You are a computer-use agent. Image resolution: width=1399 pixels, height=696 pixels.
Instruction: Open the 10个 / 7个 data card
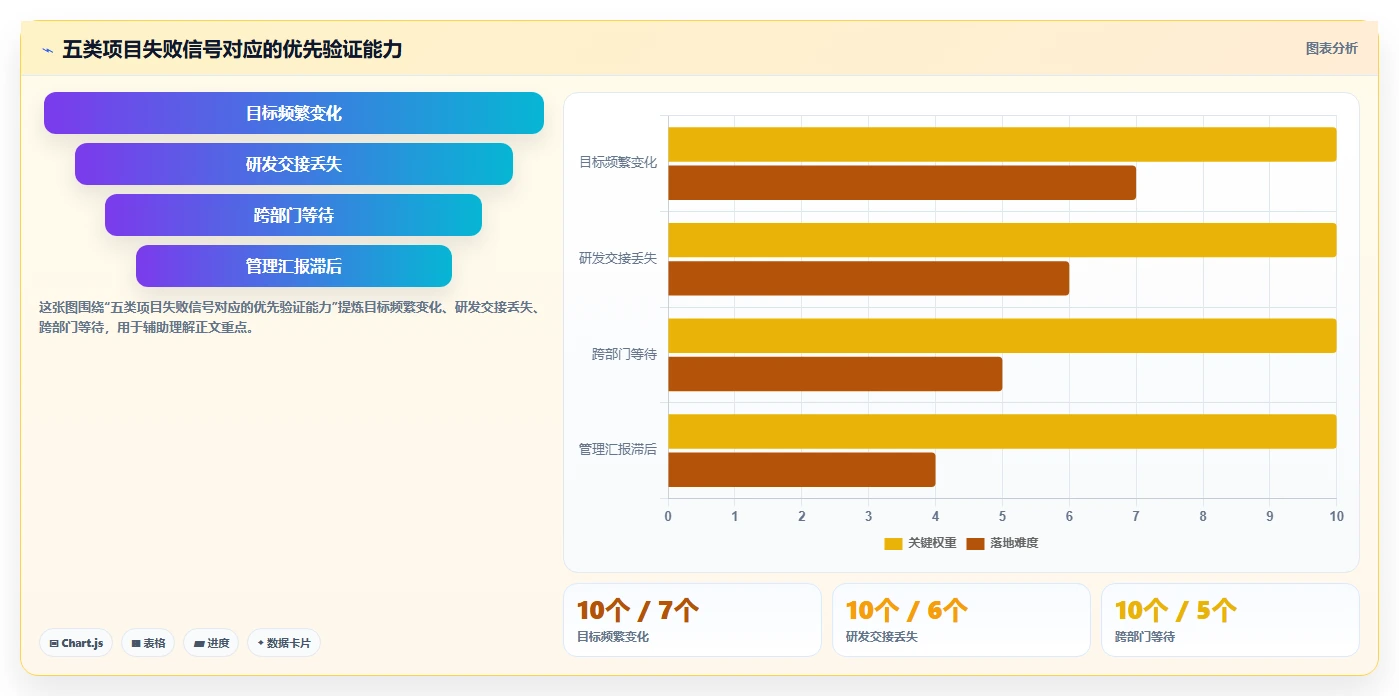point(692,620)
